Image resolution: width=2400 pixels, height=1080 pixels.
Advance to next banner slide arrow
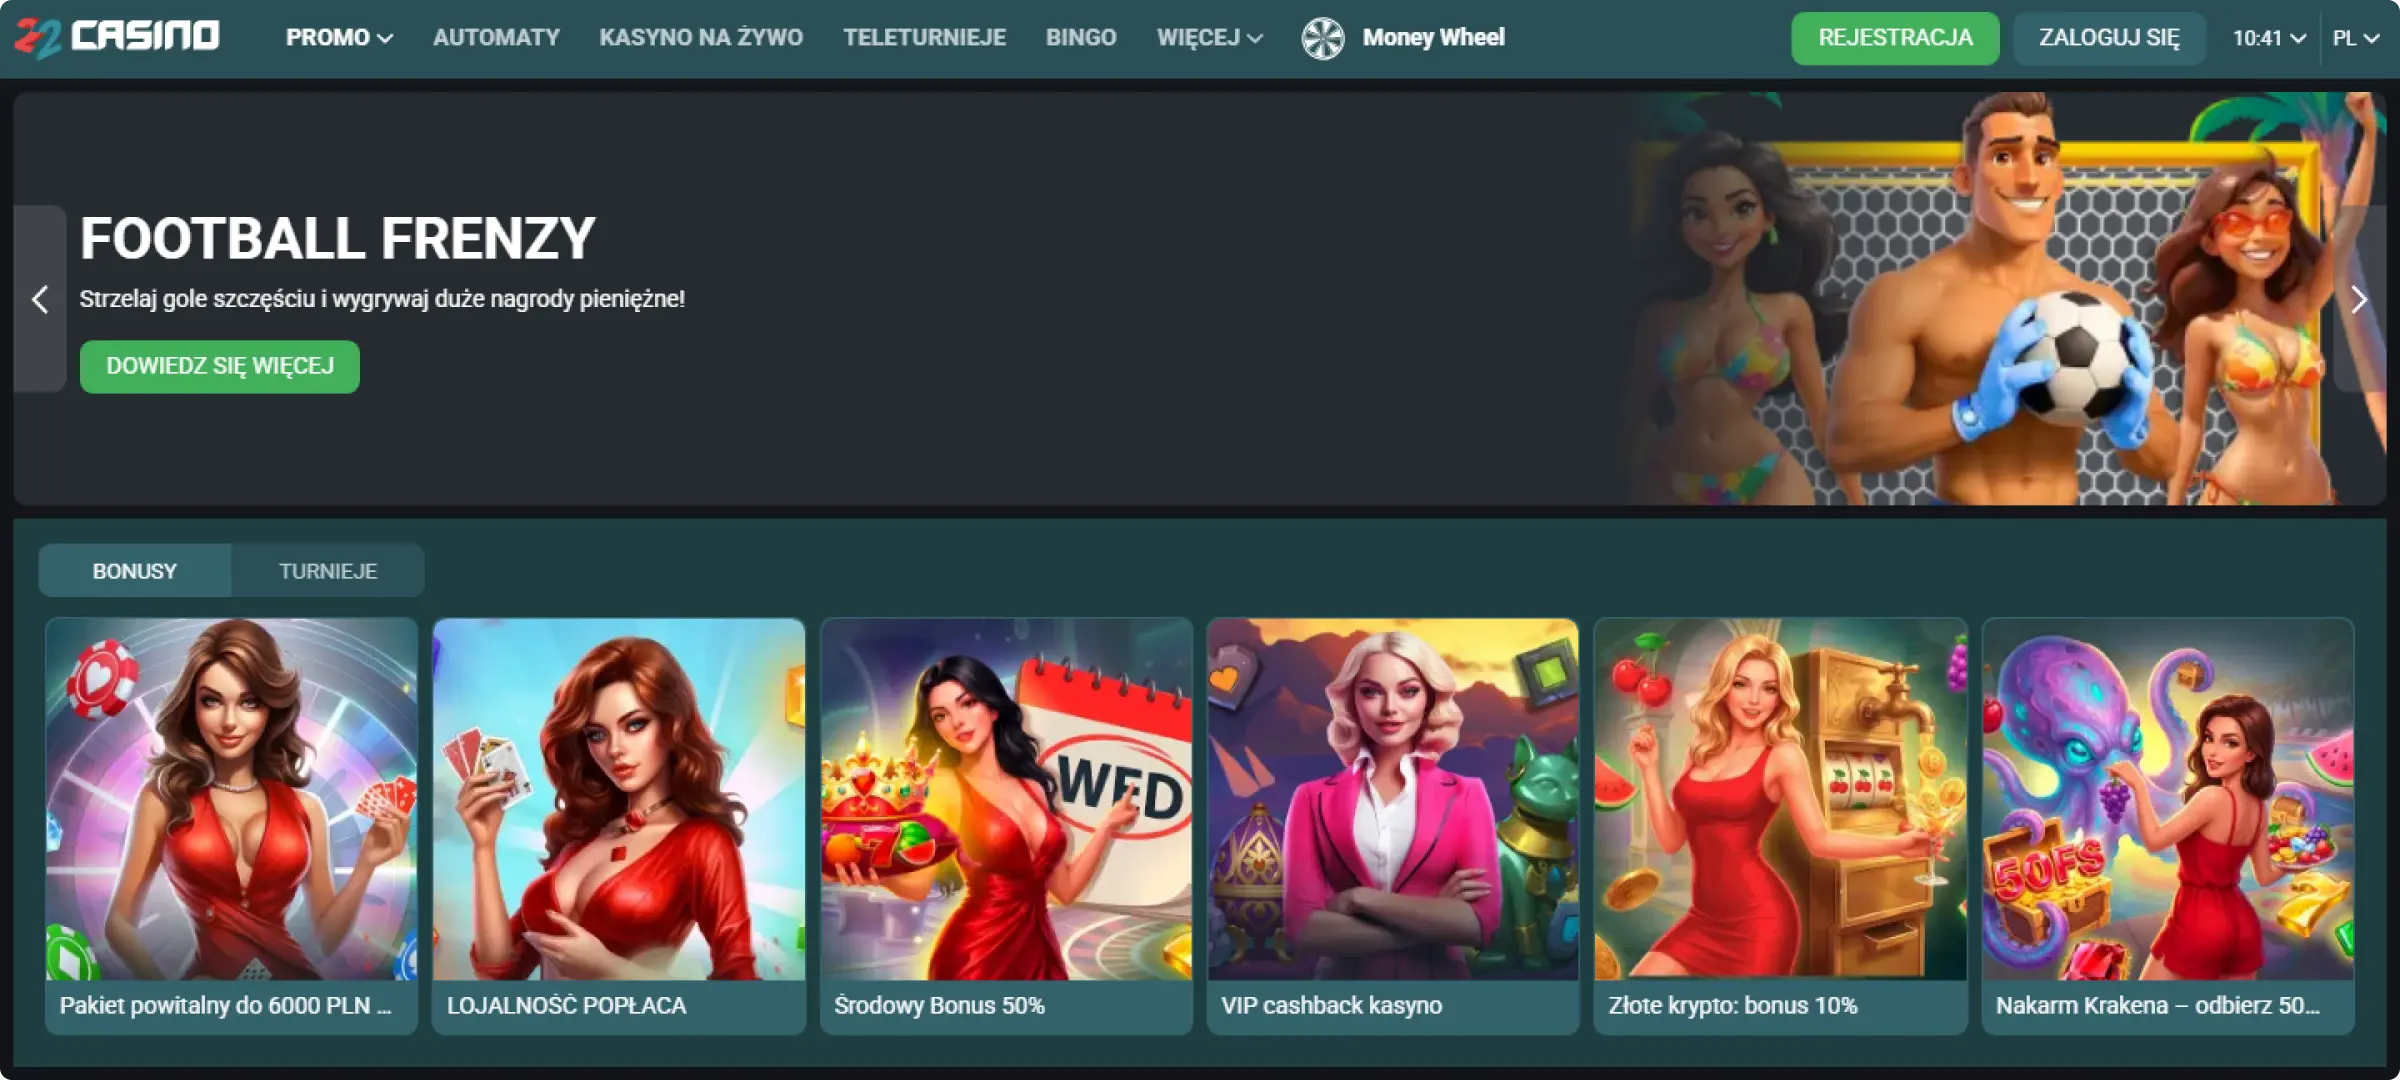tap(2359, 298)
